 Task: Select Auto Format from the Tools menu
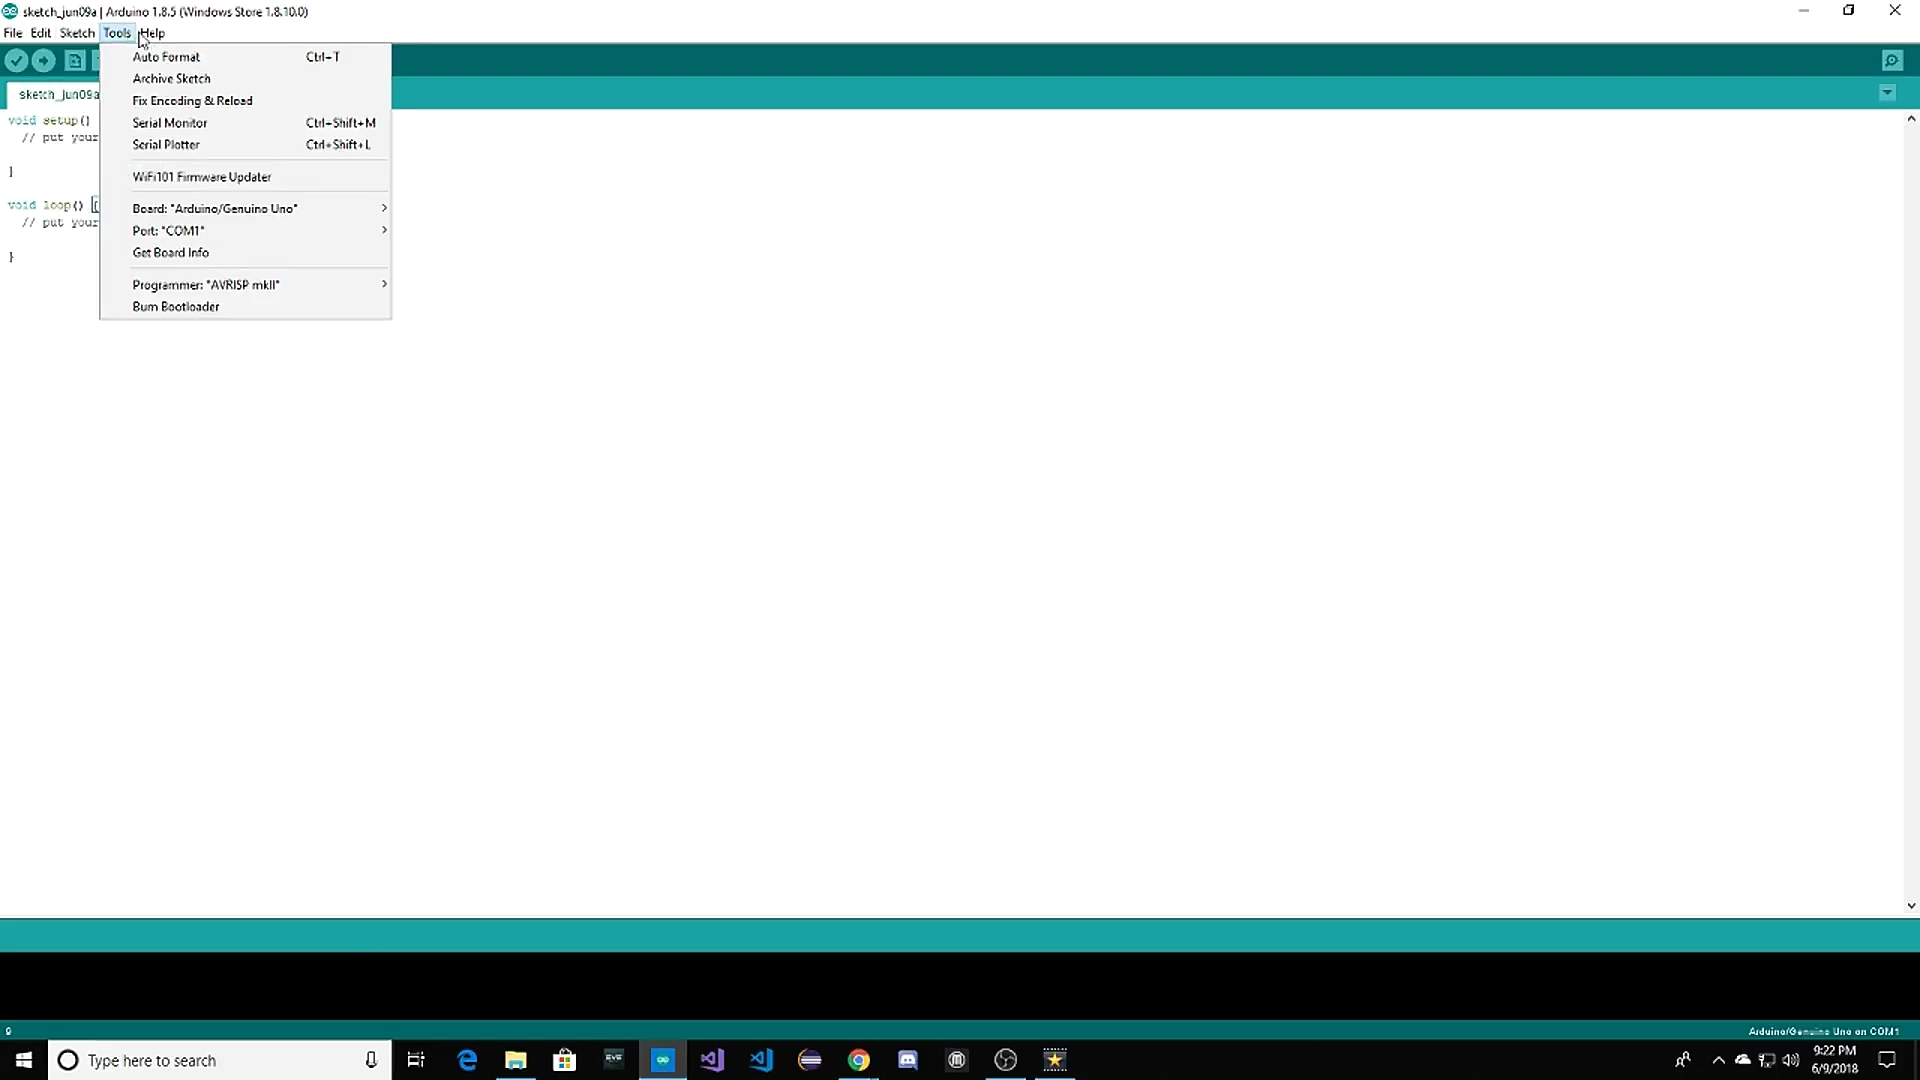pyautogui.click(x=167, y=57)
